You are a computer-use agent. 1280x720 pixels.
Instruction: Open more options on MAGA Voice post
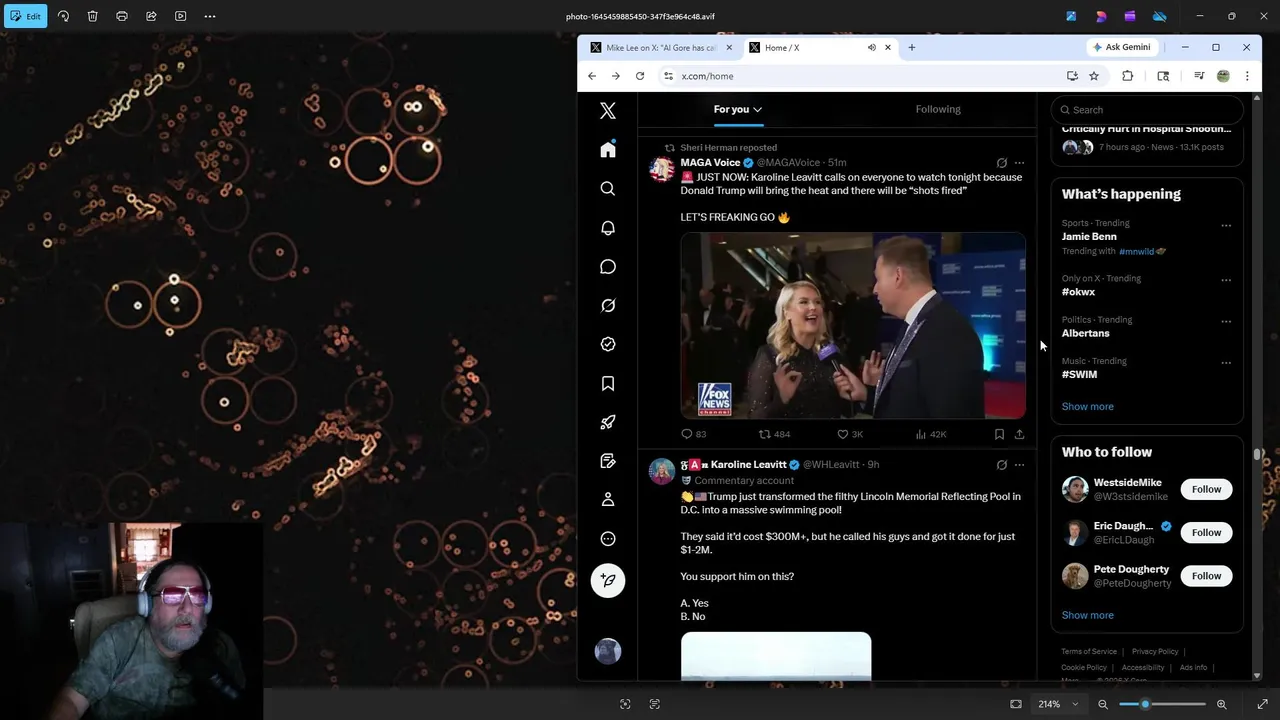click(1019, 163)
